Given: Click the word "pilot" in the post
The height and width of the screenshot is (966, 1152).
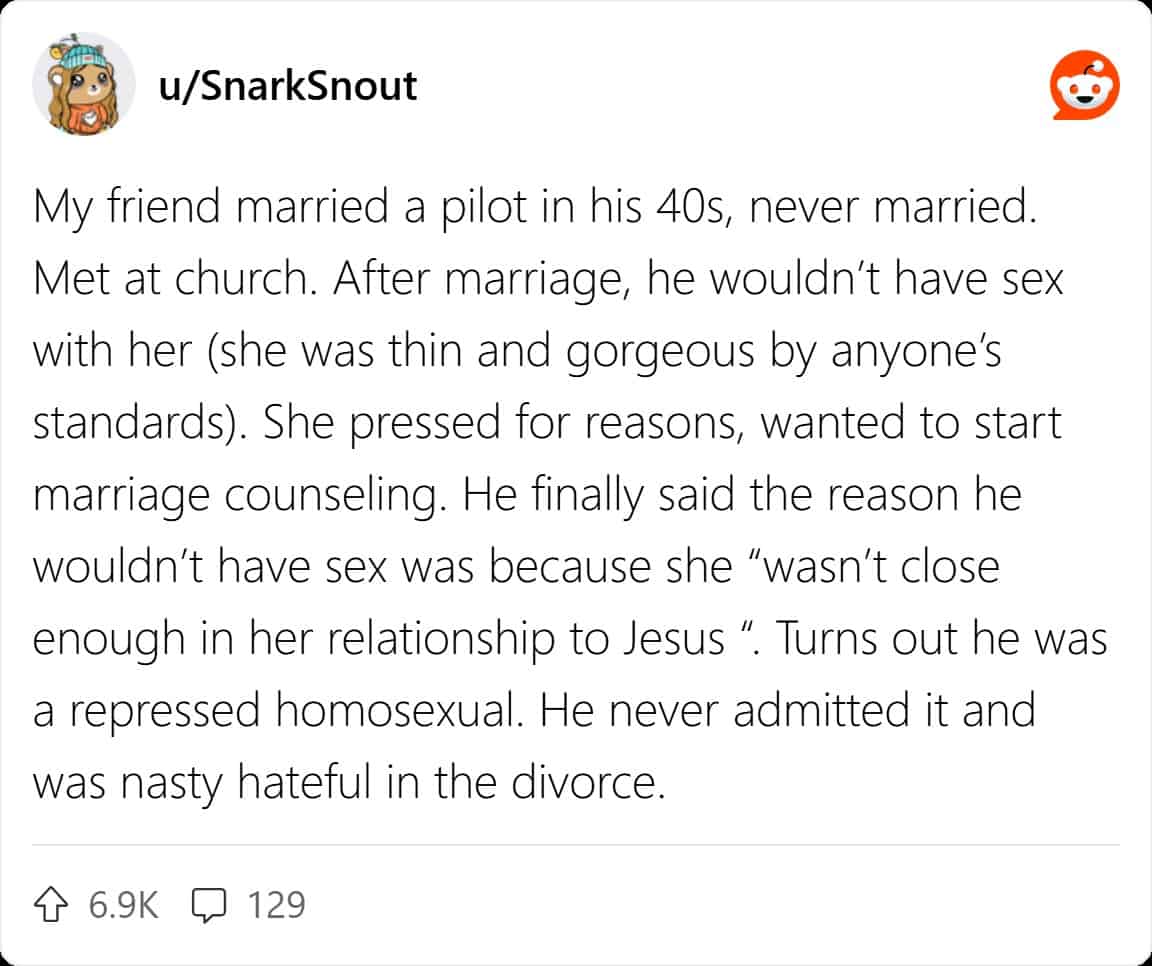Looking at the screenshot, I should [458, 210].
